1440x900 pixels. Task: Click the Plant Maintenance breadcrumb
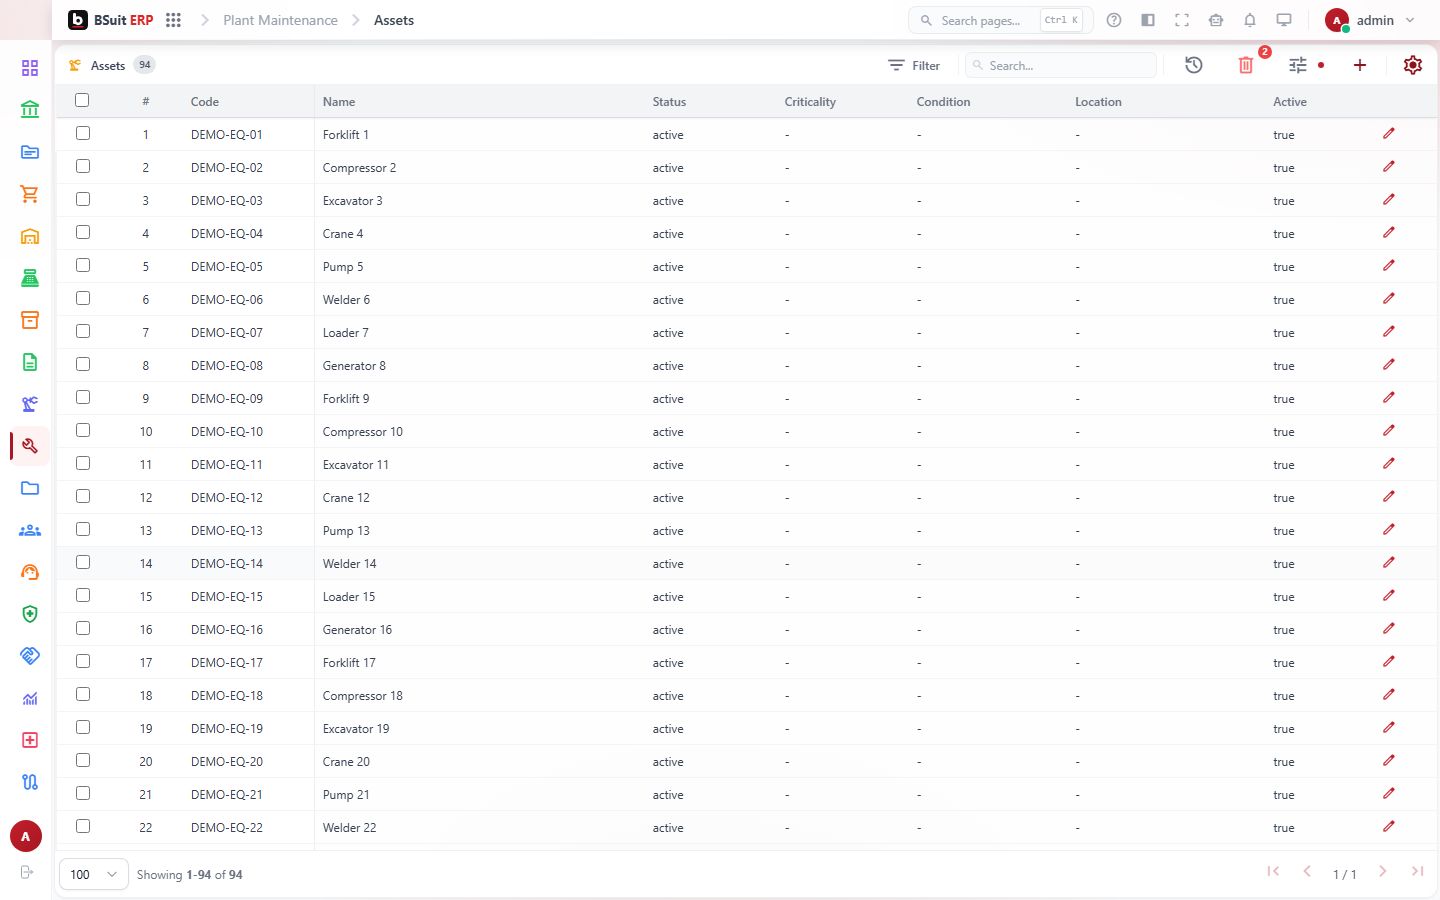(x=280, y=20)
